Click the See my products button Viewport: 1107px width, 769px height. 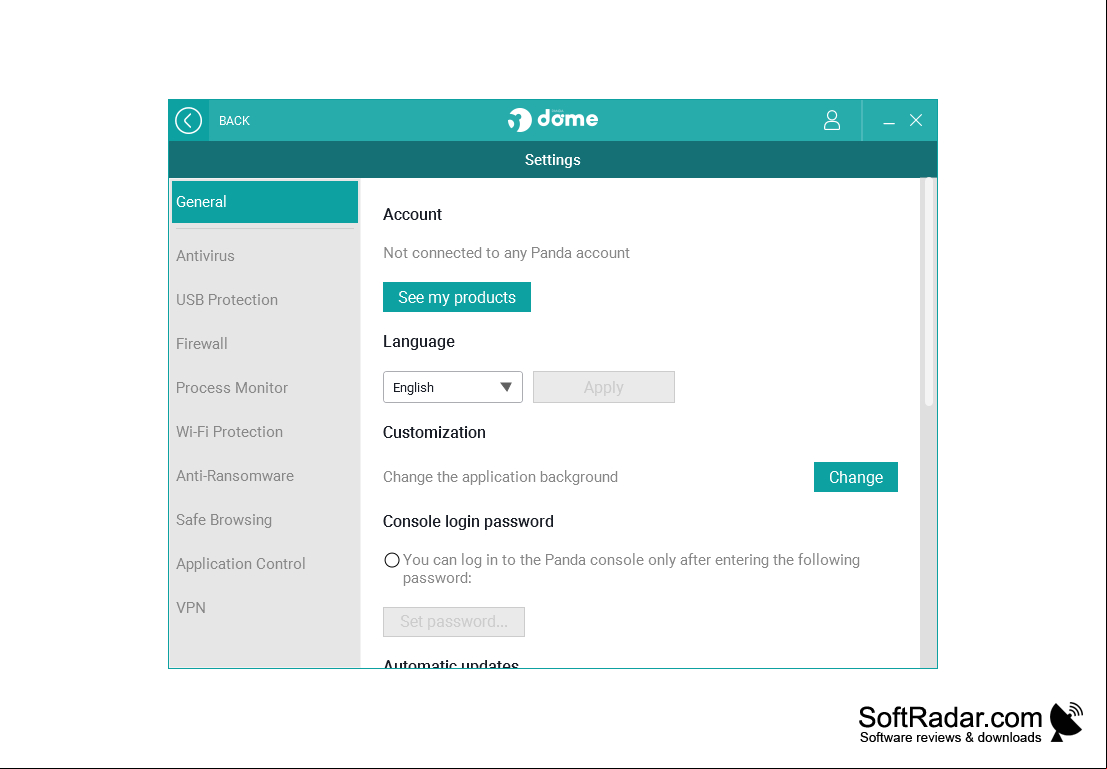point(457,297)
